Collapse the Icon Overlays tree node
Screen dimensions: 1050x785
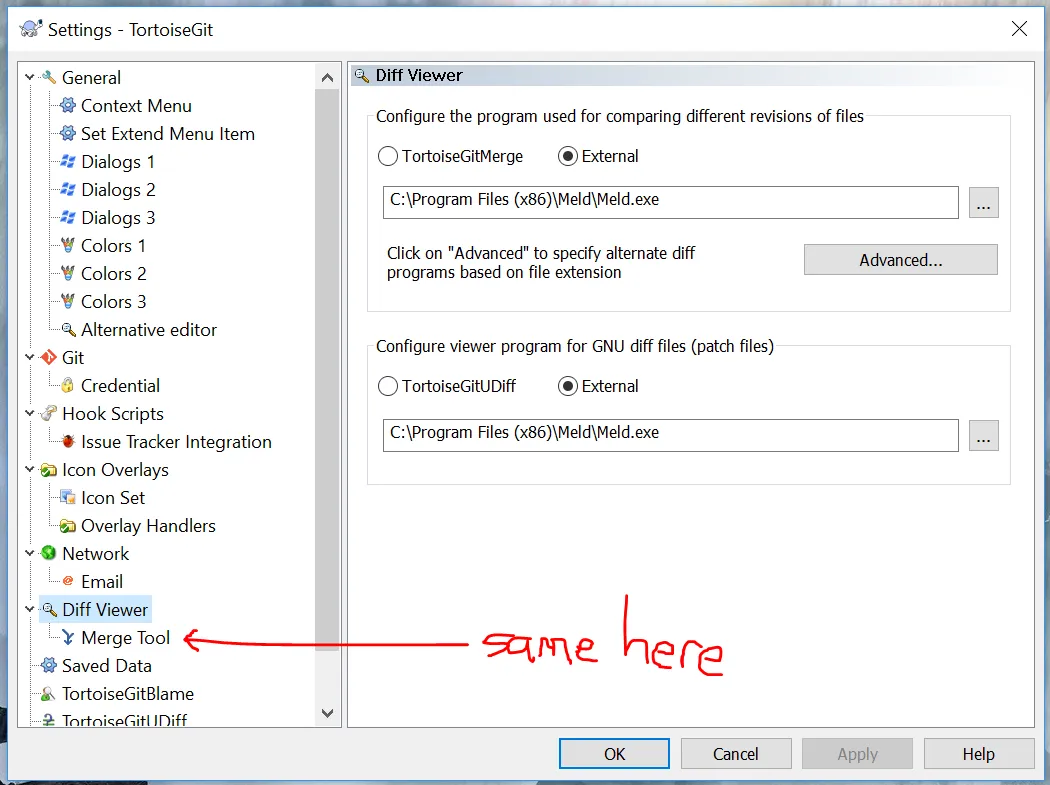tap(29, 470)
